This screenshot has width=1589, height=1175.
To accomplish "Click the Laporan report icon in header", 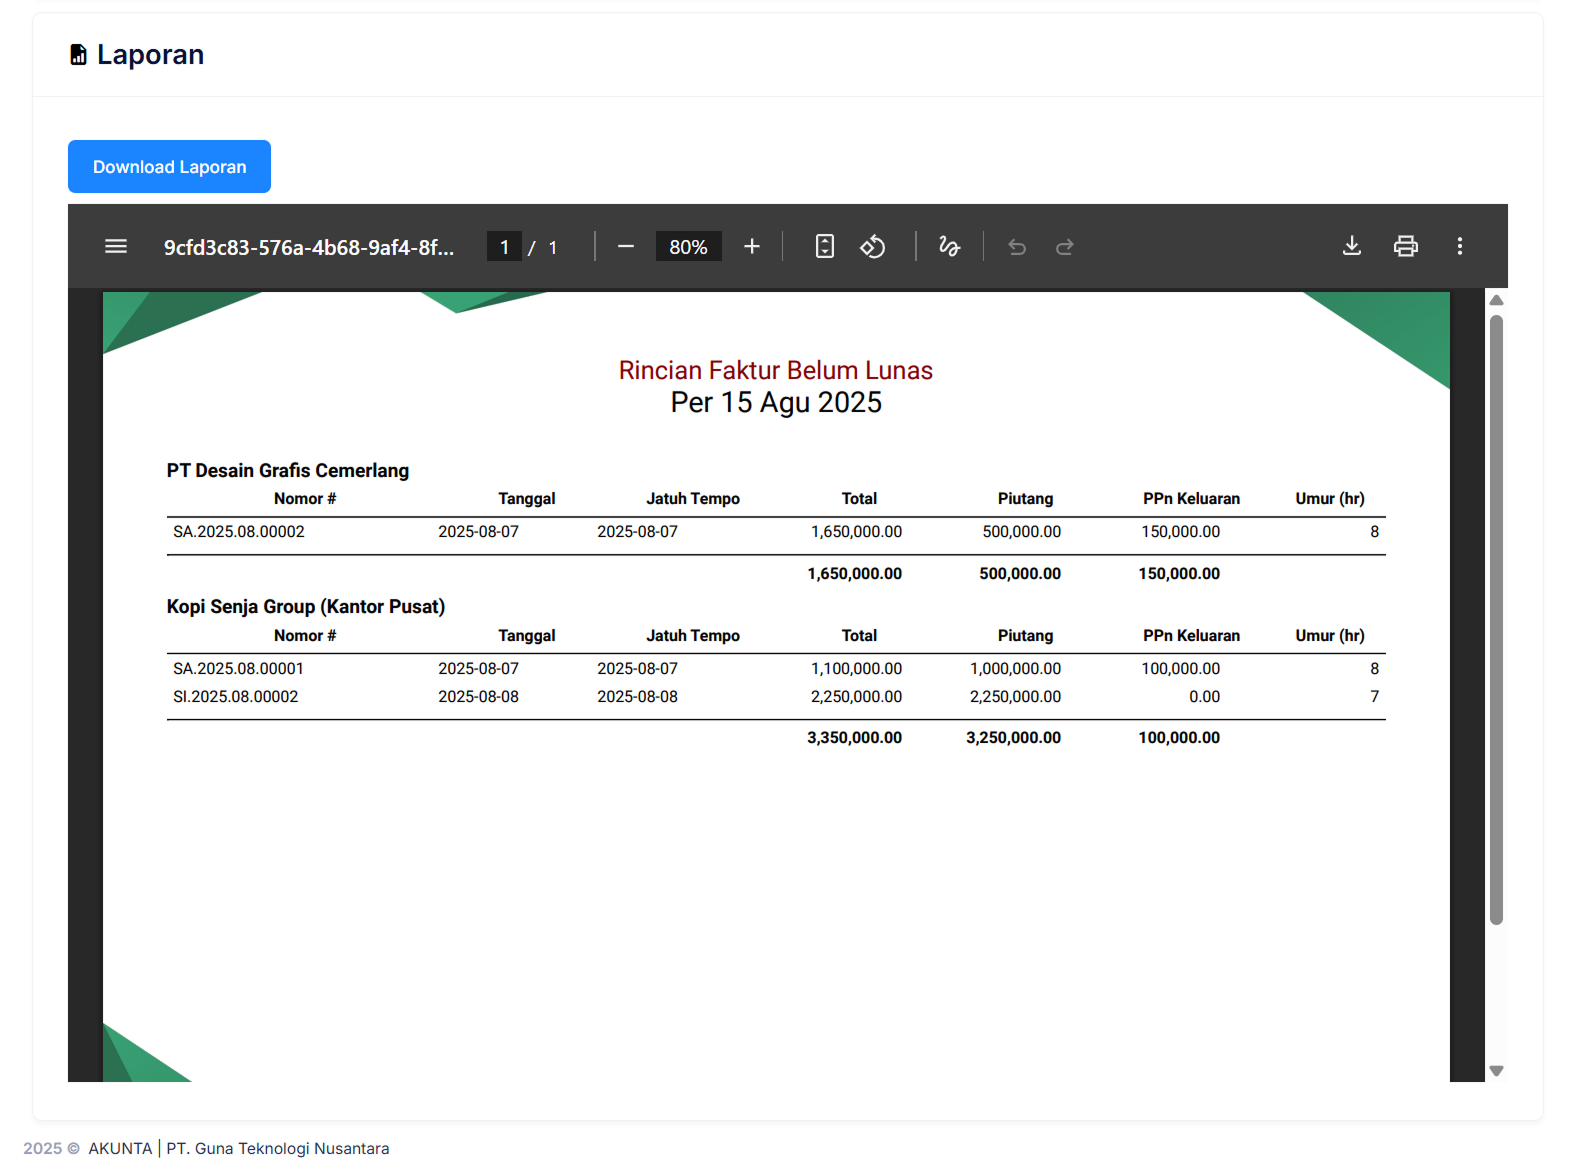I will pyautogui.click(x=78, y=55).
